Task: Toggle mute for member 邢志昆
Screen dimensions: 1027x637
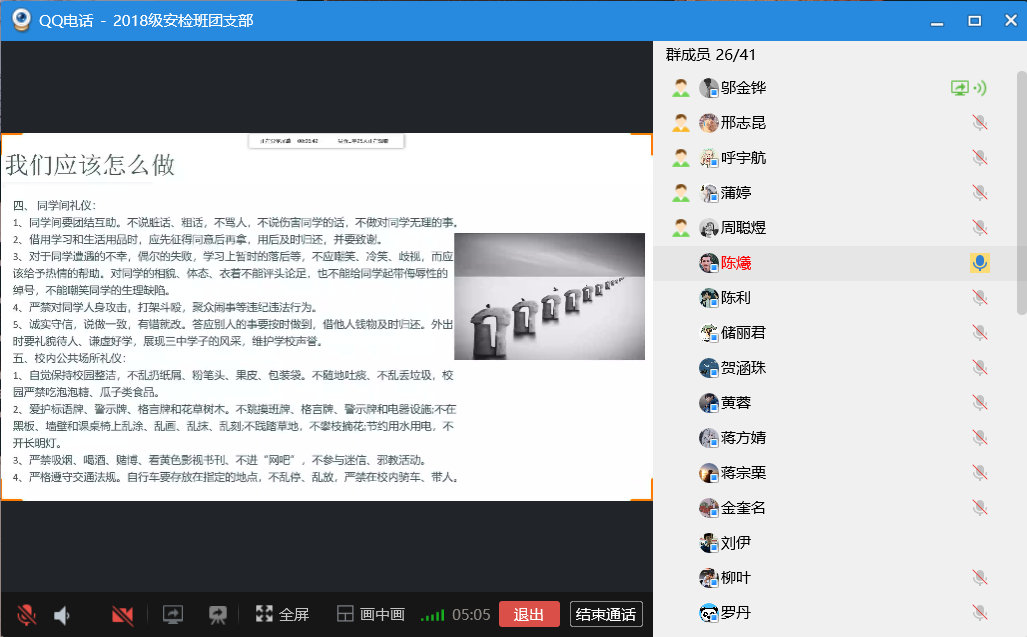Action: point(979,122)
